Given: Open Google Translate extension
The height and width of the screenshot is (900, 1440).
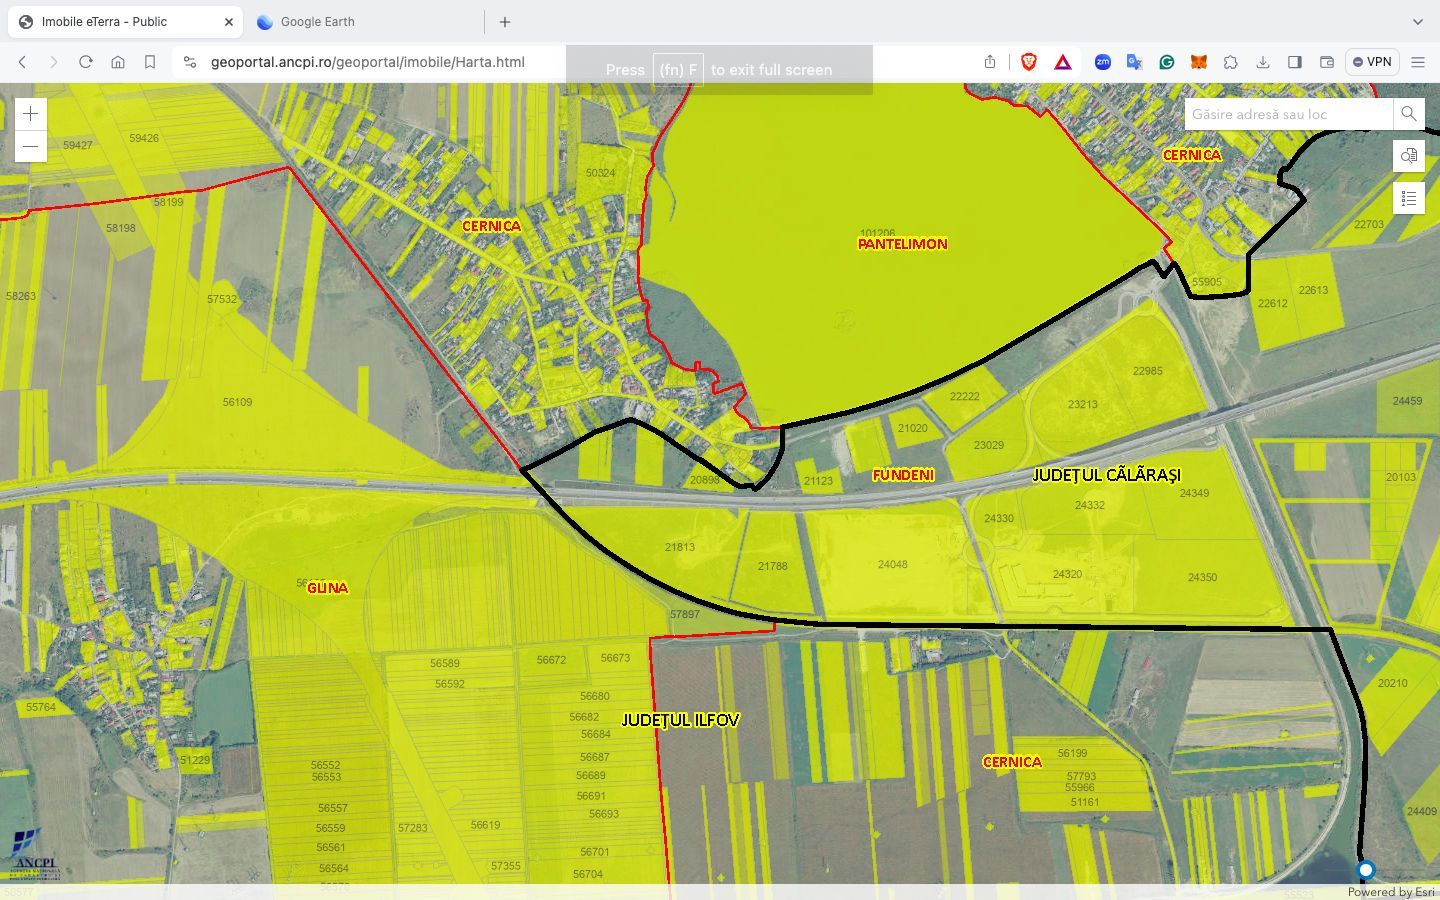Looking at the screenshot, I should coord(1134,62).
